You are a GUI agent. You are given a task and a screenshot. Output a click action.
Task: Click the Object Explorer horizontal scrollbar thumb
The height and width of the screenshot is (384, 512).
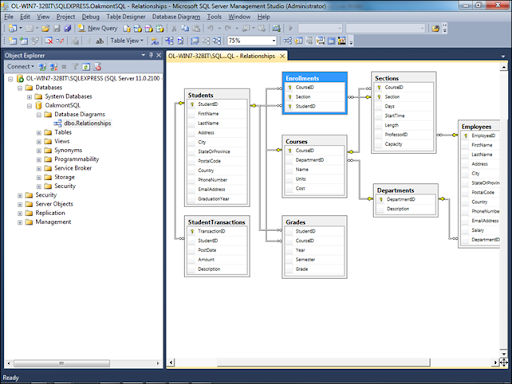point(62,363)
